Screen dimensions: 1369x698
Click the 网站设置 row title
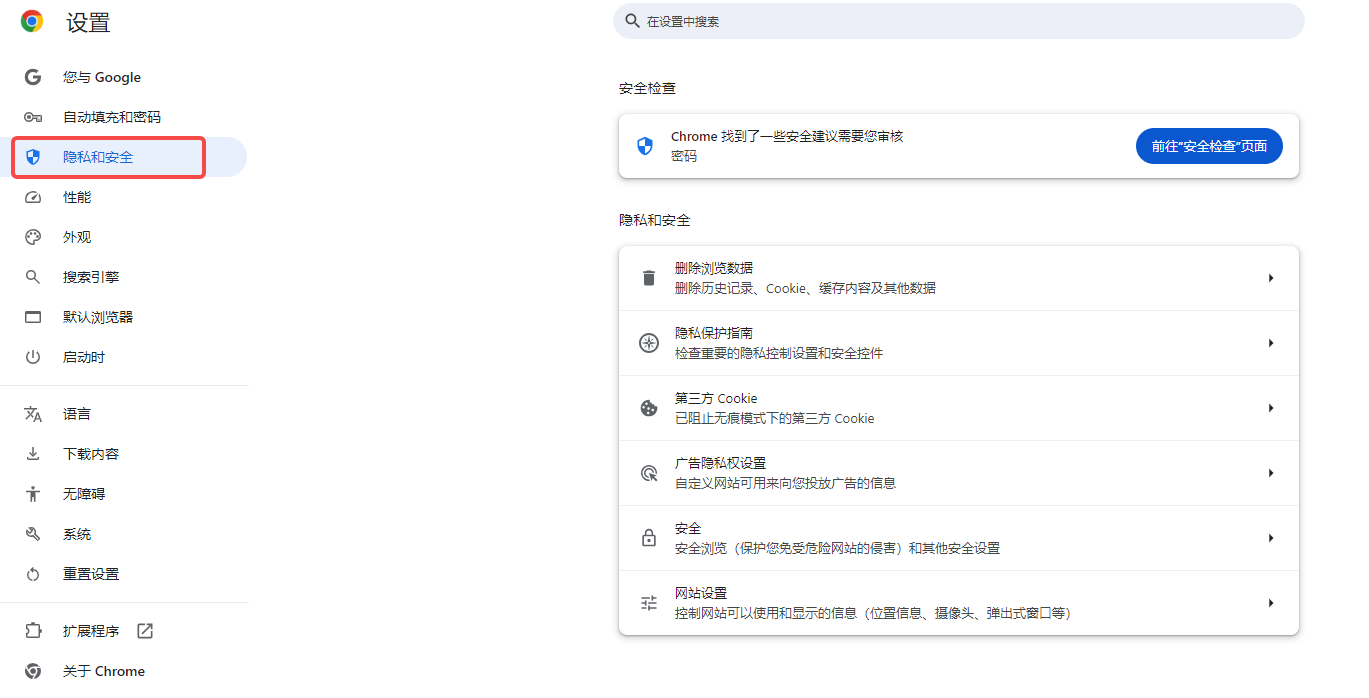(x=701, y=593)
